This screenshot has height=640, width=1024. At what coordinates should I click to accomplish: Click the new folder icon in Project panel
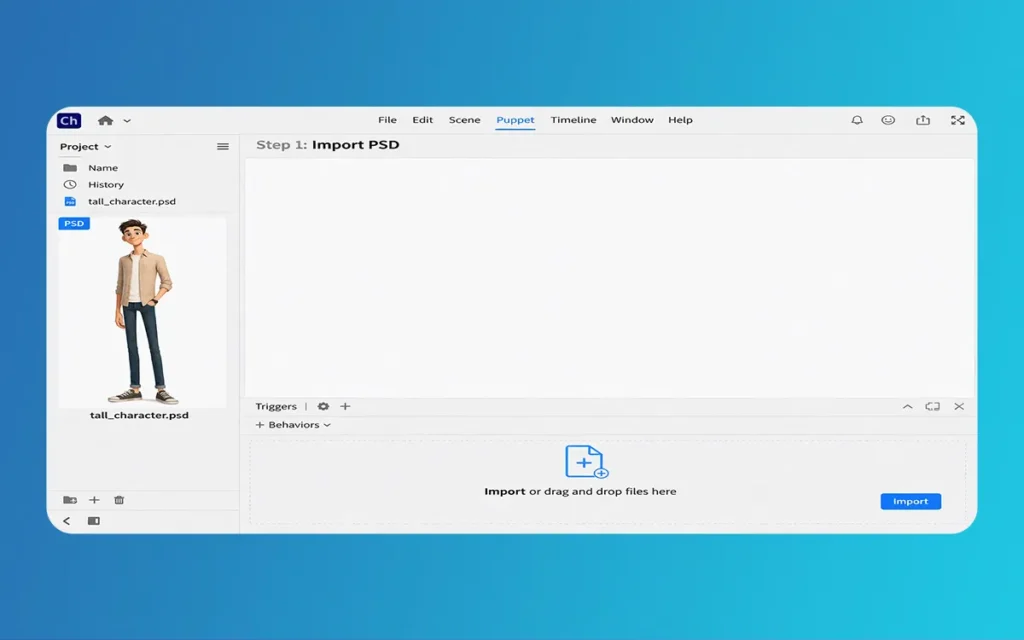tap(69, 500)
